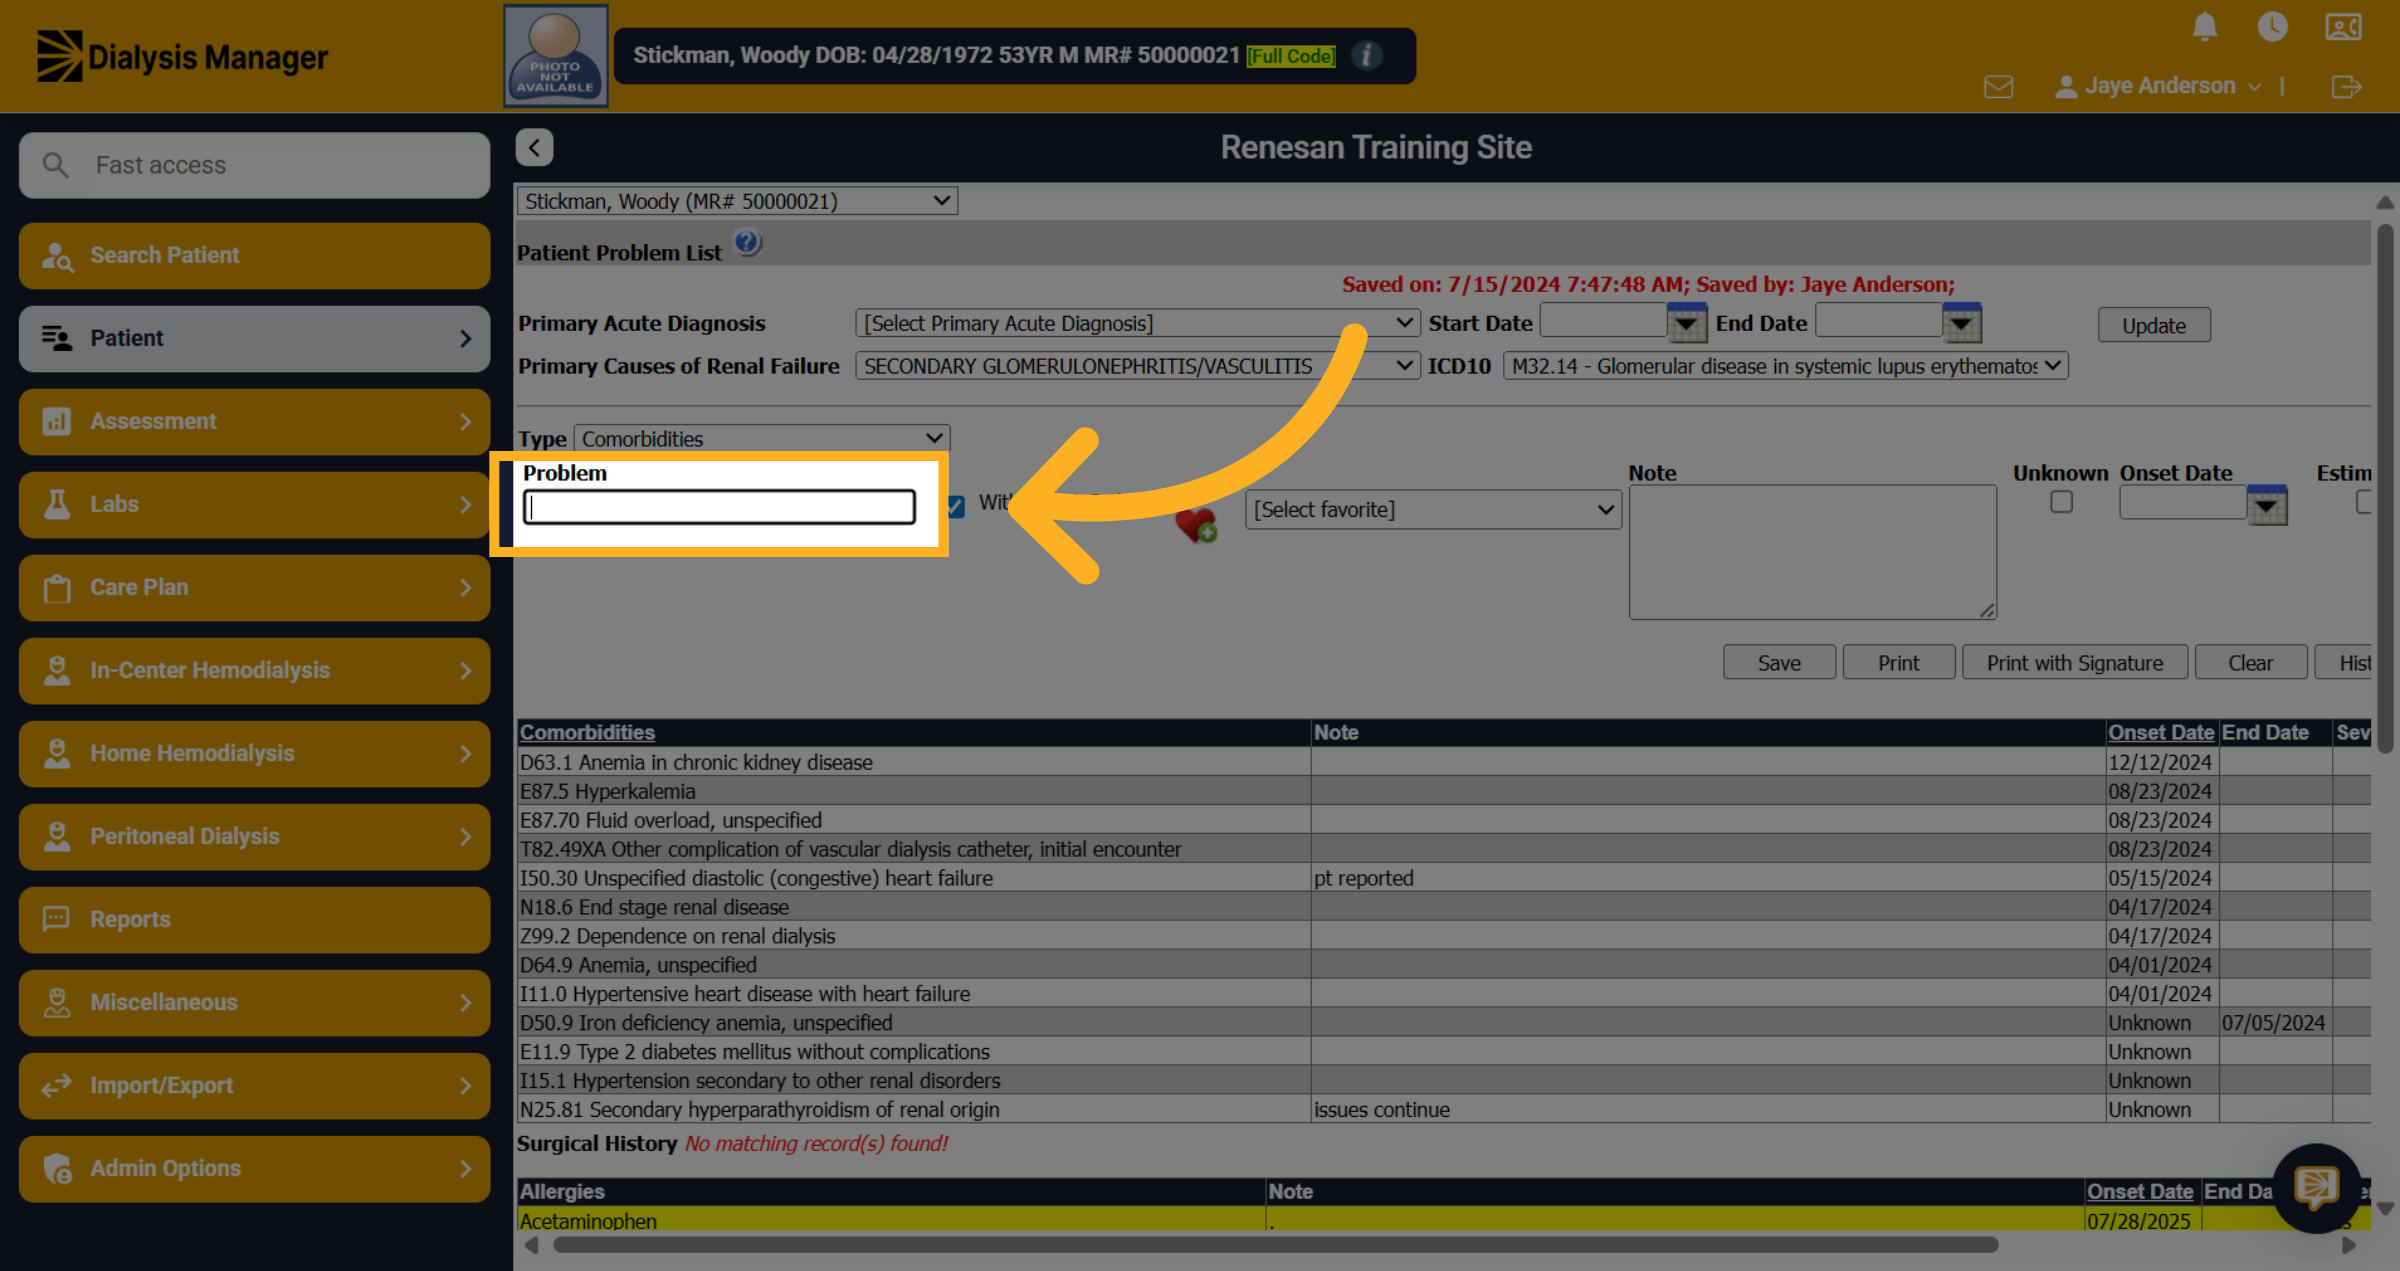Click the patient photo thumbnail

[x=555, y=56]
